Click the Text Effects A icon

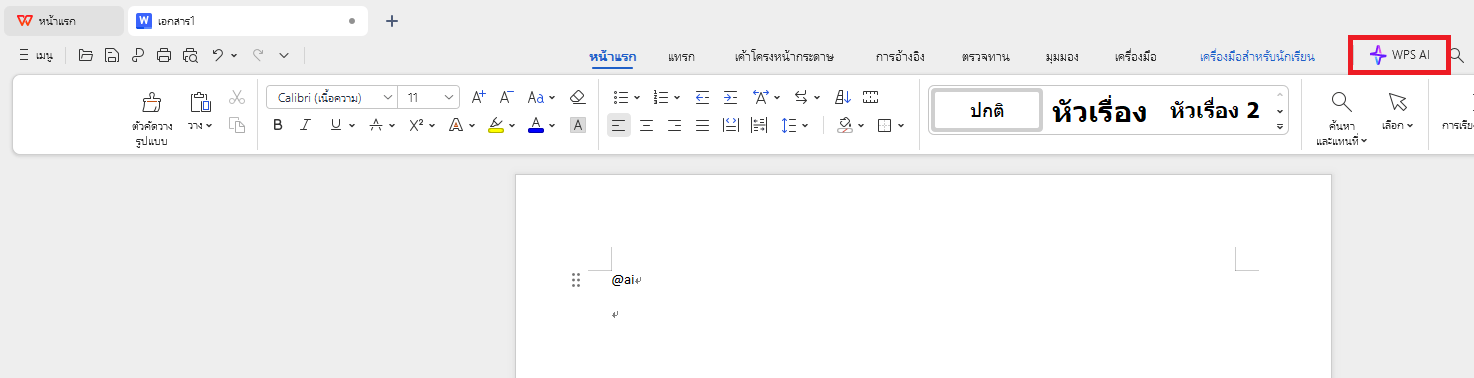pos(455,125)
